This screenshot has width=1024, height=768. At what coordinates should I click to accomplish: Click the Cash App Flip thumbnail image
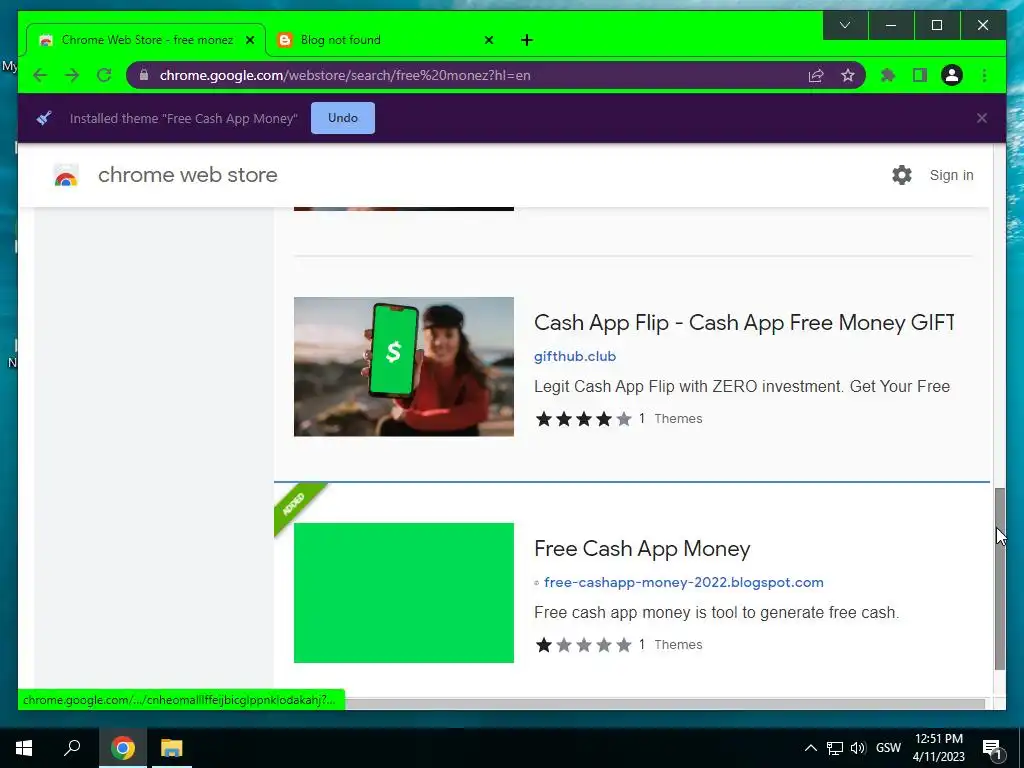coord(404,366)
